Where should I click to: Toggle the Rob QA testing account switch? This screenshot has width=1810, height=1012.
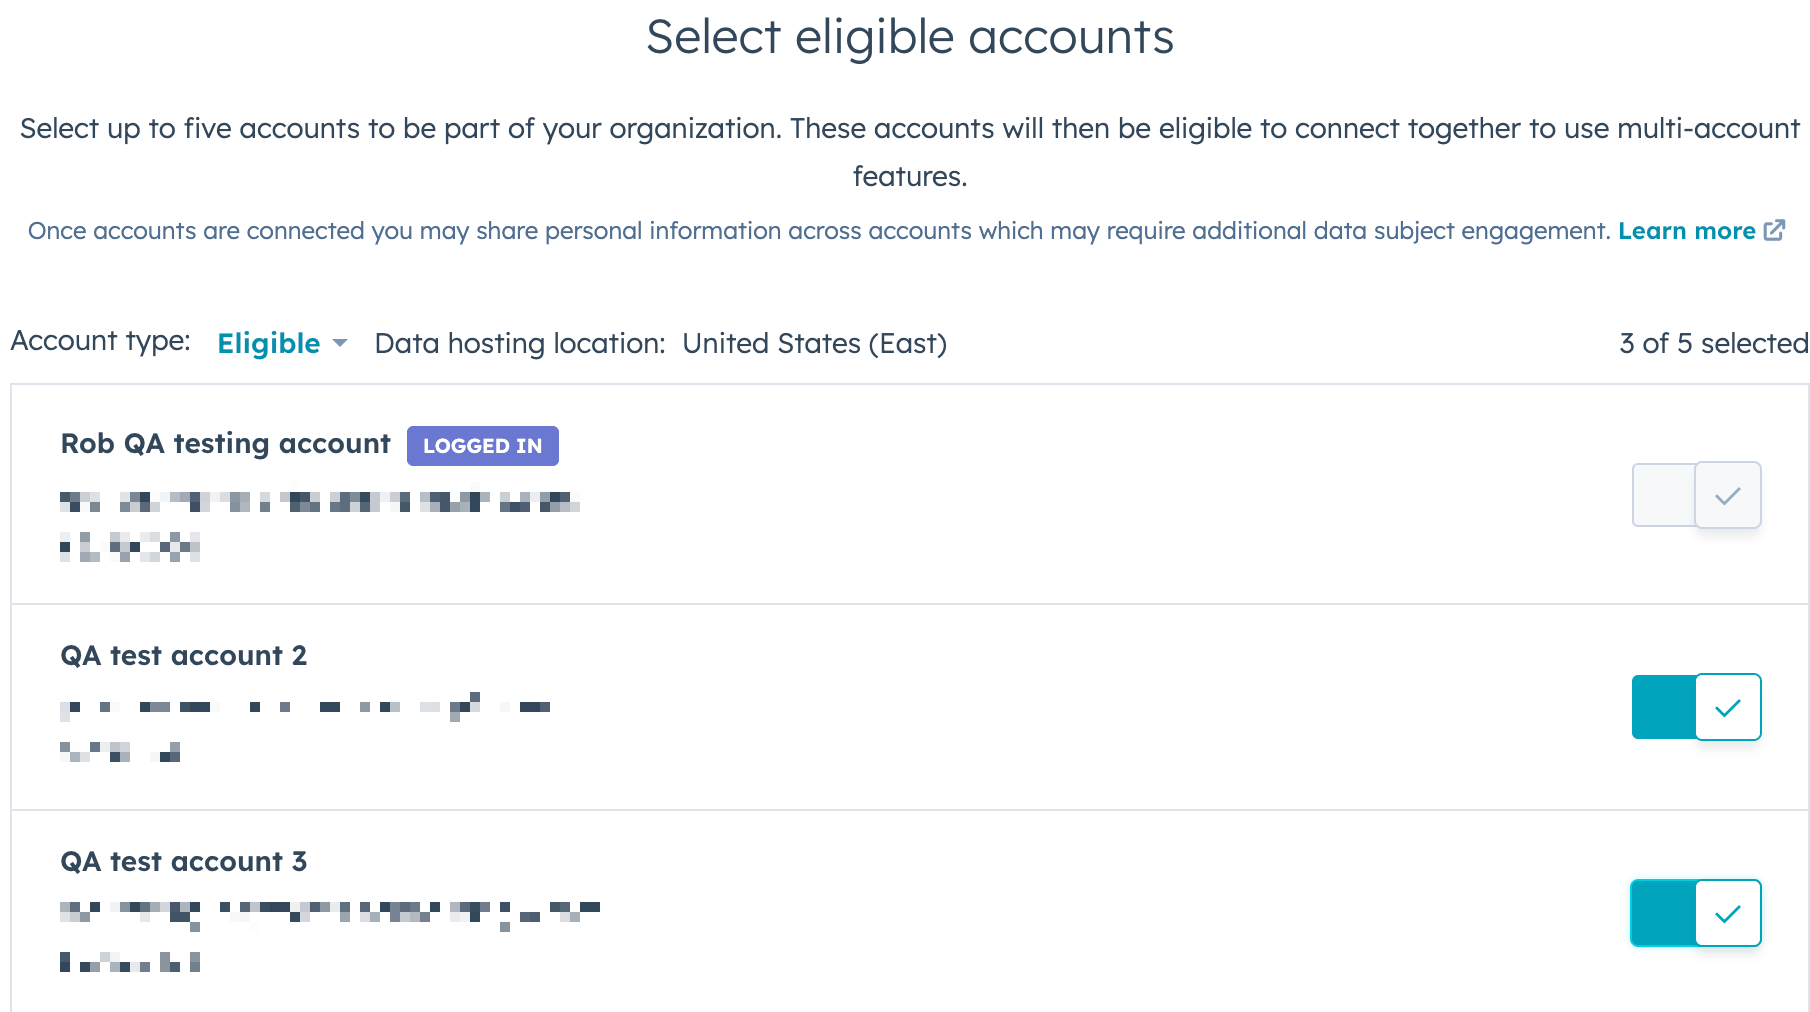1695,495
